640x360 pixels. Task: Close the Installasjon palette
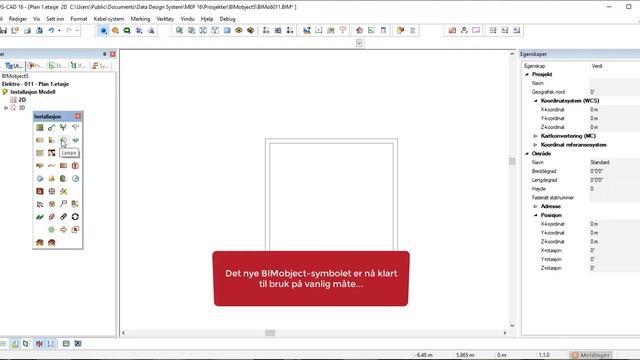click(78, 116)
